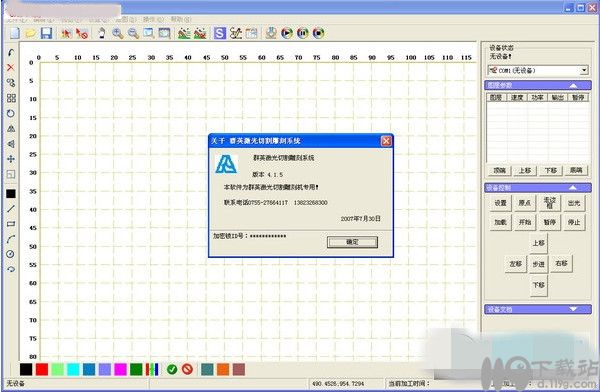Click the 原点 device control button

coord(525,203)
